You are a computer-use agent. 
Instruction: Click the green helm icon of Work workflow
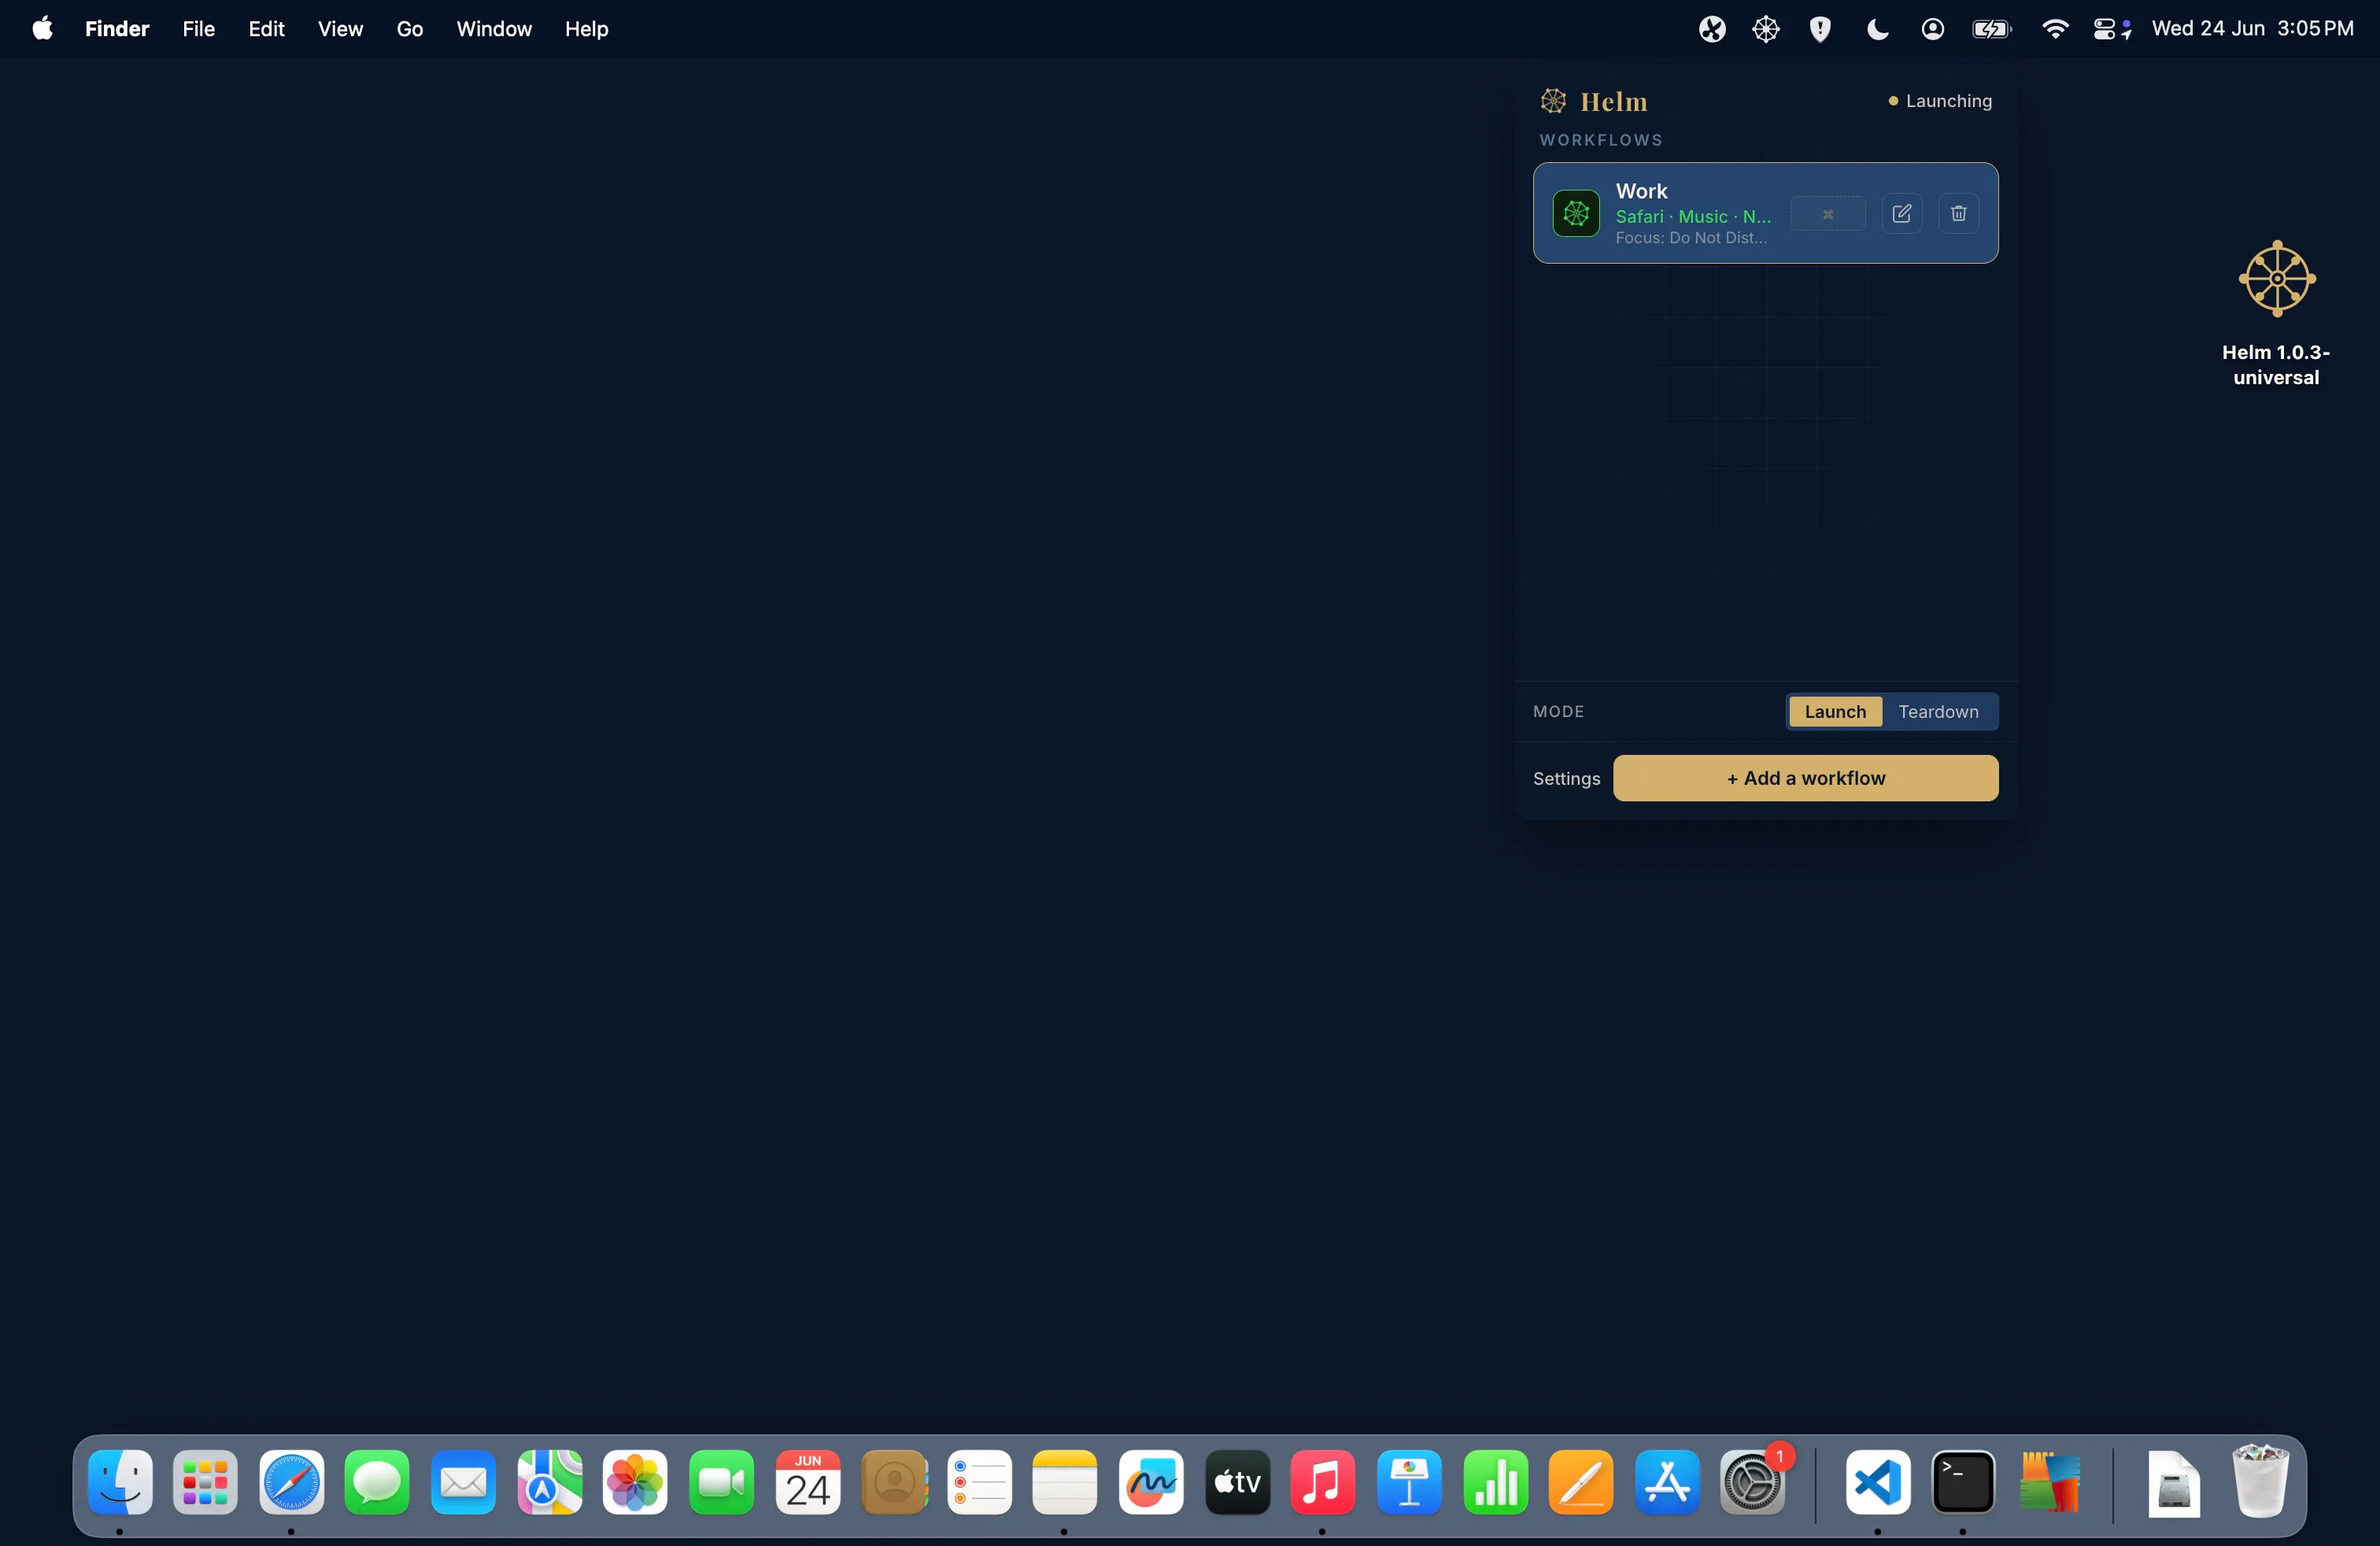(1576, 213)
